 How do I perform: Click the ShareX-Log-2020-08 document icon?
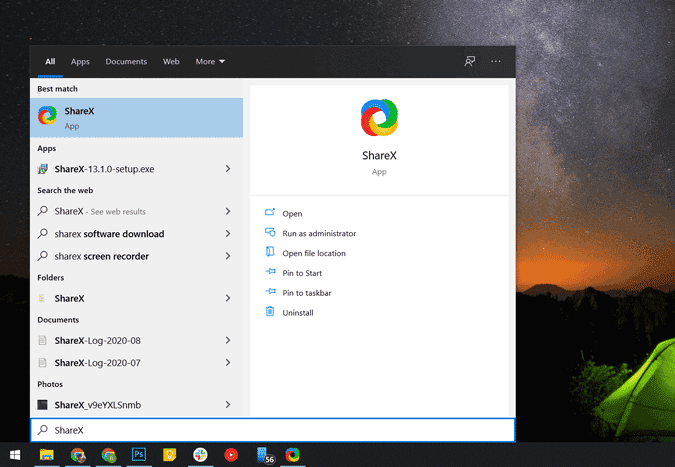click(42, 340)
